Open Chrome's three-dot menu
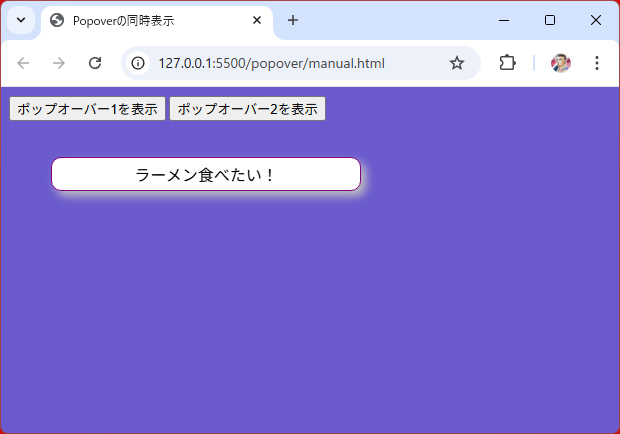Viewport: 620px width, 434px height. tap(597, 63)
